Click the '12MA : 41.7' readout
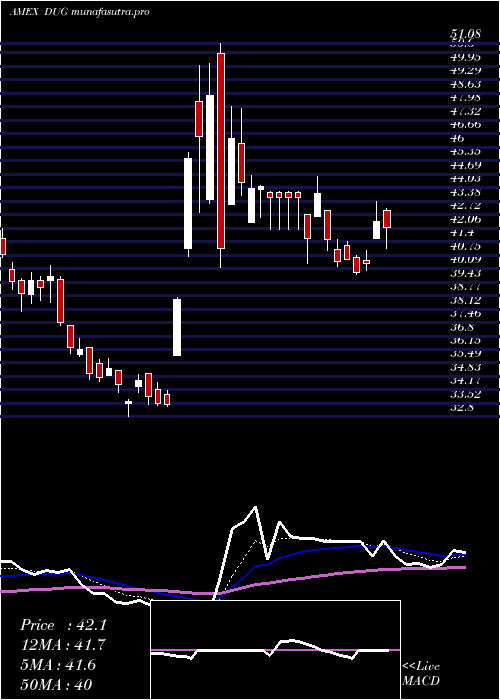Image resolution: width=500 pixels, height=700 pixels. tap(63, 645)
